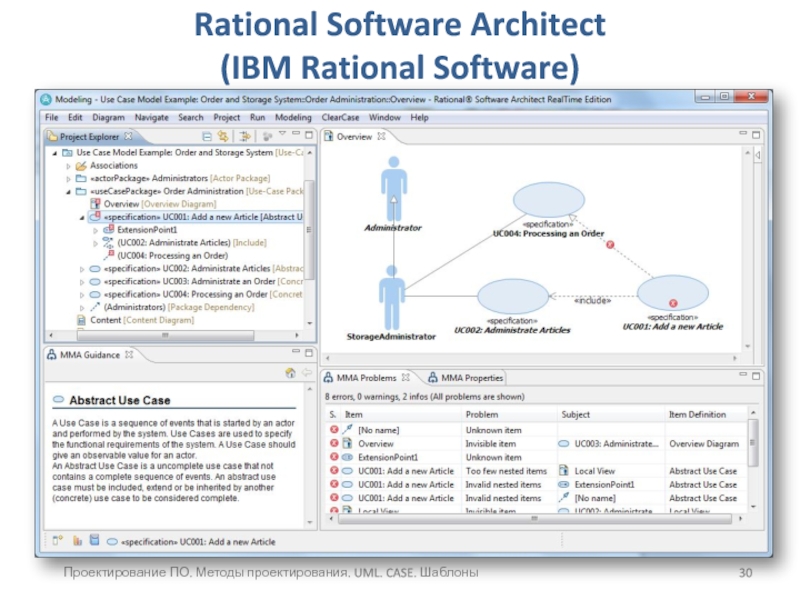Switch to the MMA Properties tab

[466, 378]
